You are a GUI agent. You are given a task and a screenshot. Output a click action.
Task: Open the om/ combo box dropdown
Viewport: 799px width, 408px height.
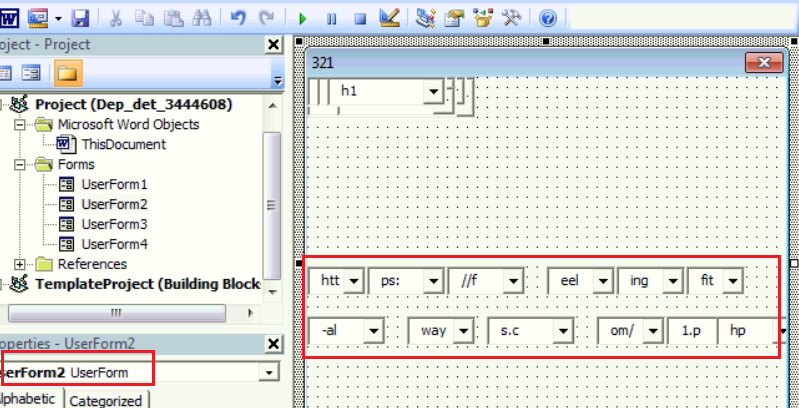pos(653,331)
